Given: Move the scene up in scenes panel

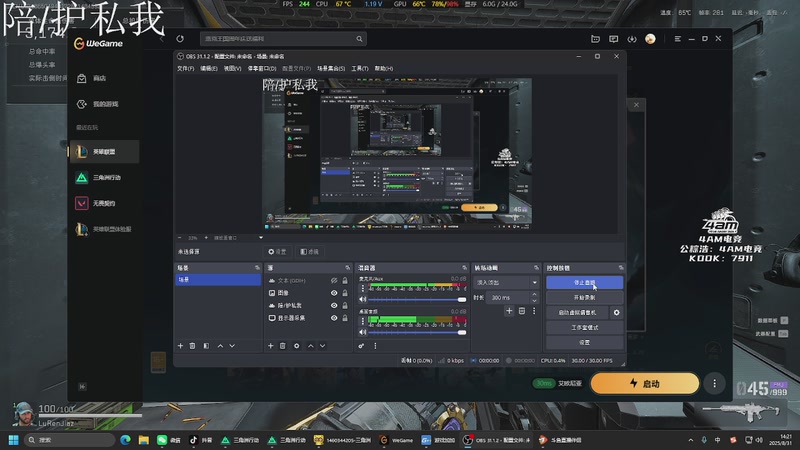Looking at the screenshot, I should 220,346.
